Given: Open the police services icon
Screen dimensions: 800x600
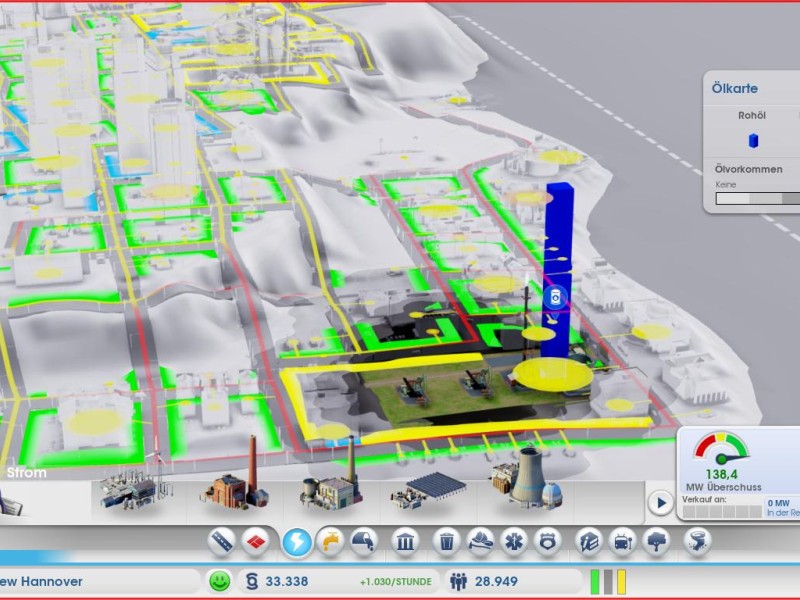Looking at the screenshot, I should (547, 540).
